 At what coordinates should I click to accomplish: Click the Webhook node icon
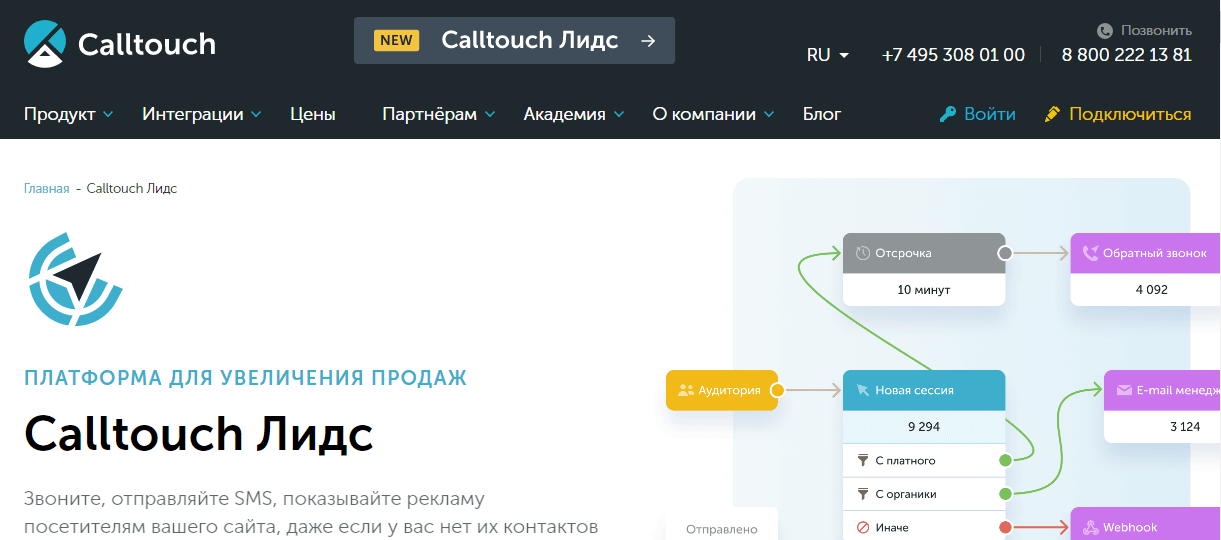coord(1091,527)
